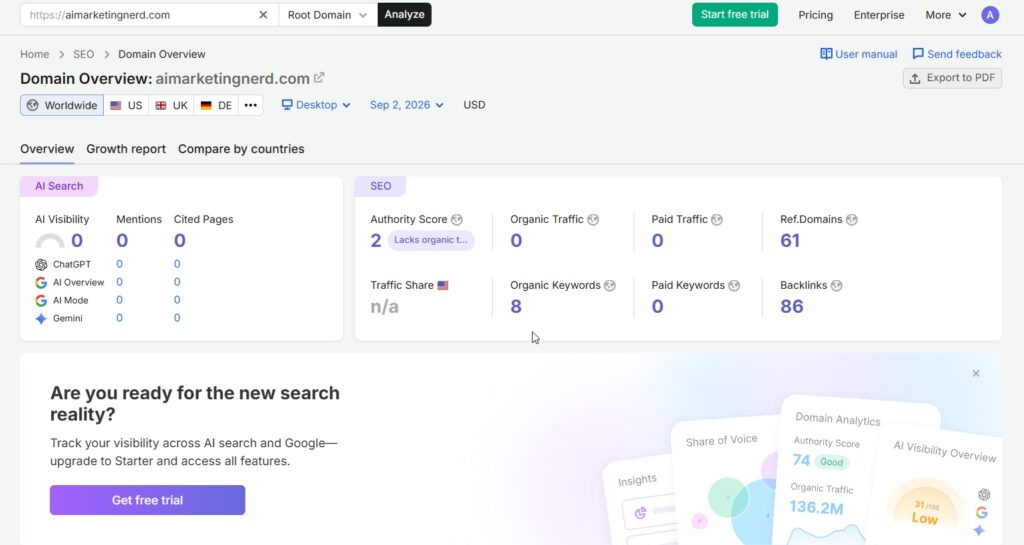Select the Worldwide database
Image resolution: width=1024 pixels, height=545 pixels.
62,105
